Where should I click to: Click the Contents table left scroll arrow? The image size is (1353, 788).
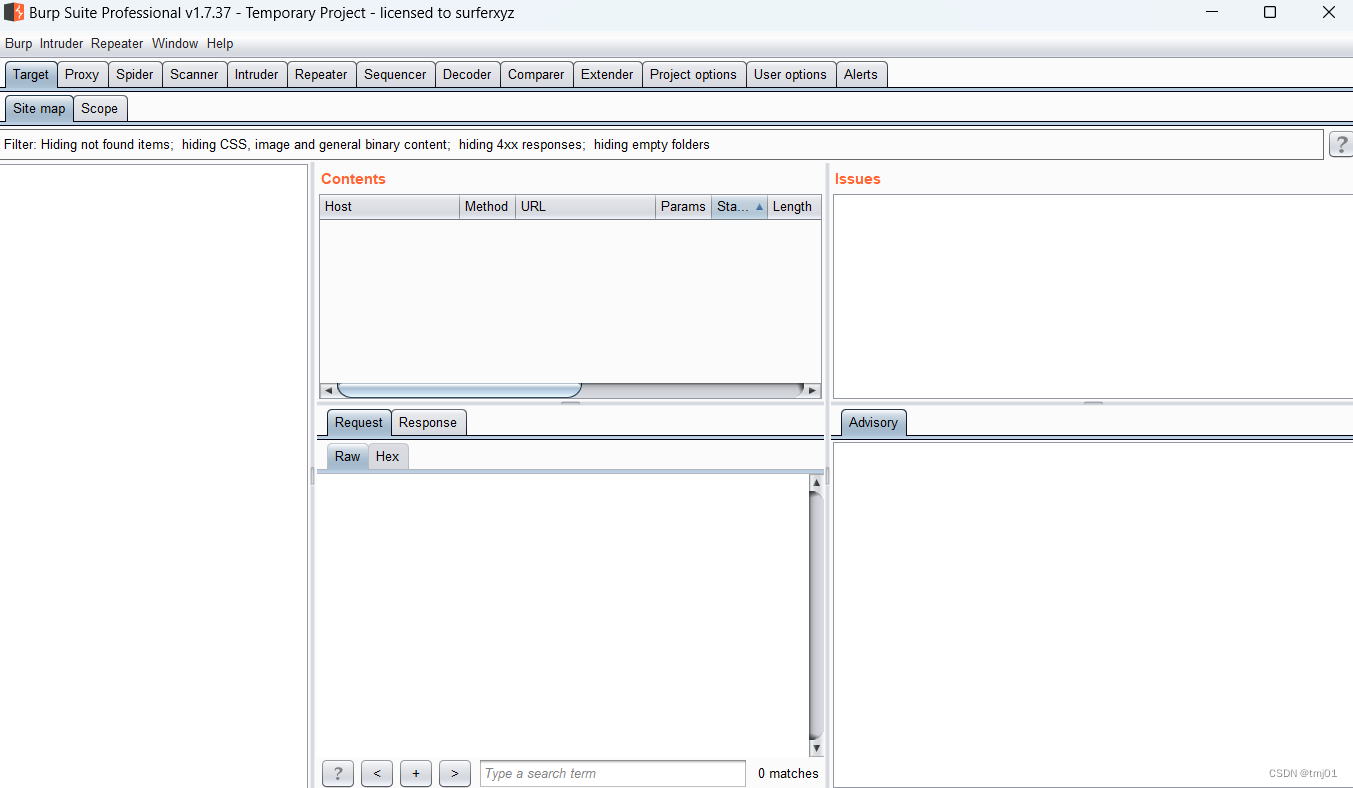328,390
